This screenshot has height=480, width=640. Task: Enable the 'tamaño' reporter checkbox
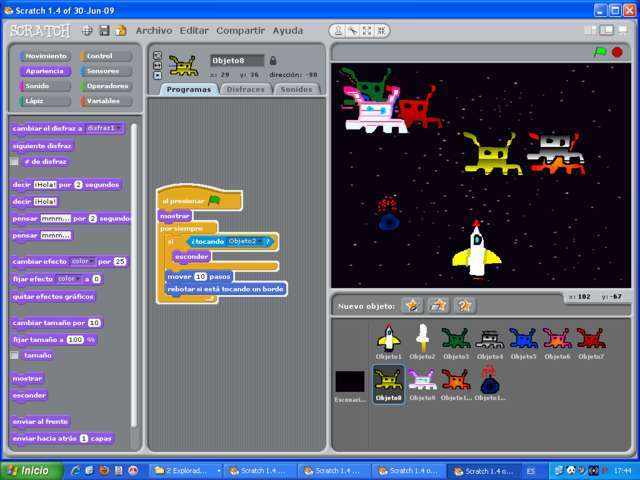tap(14, 355)
